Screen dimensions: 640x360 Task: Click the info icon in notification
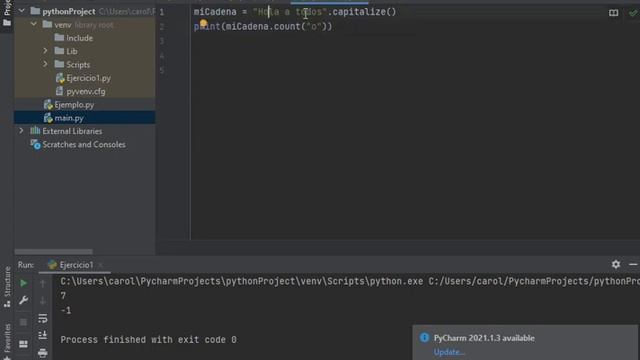tap(424, 338)
